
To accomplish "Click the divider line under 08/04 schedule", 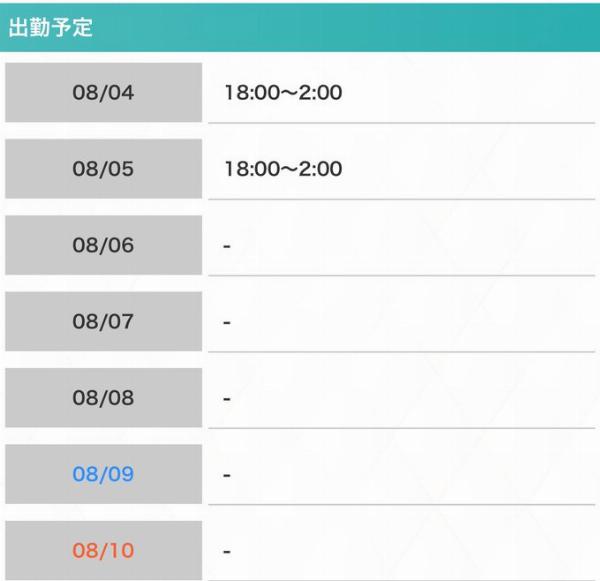I will coord(400,123).
